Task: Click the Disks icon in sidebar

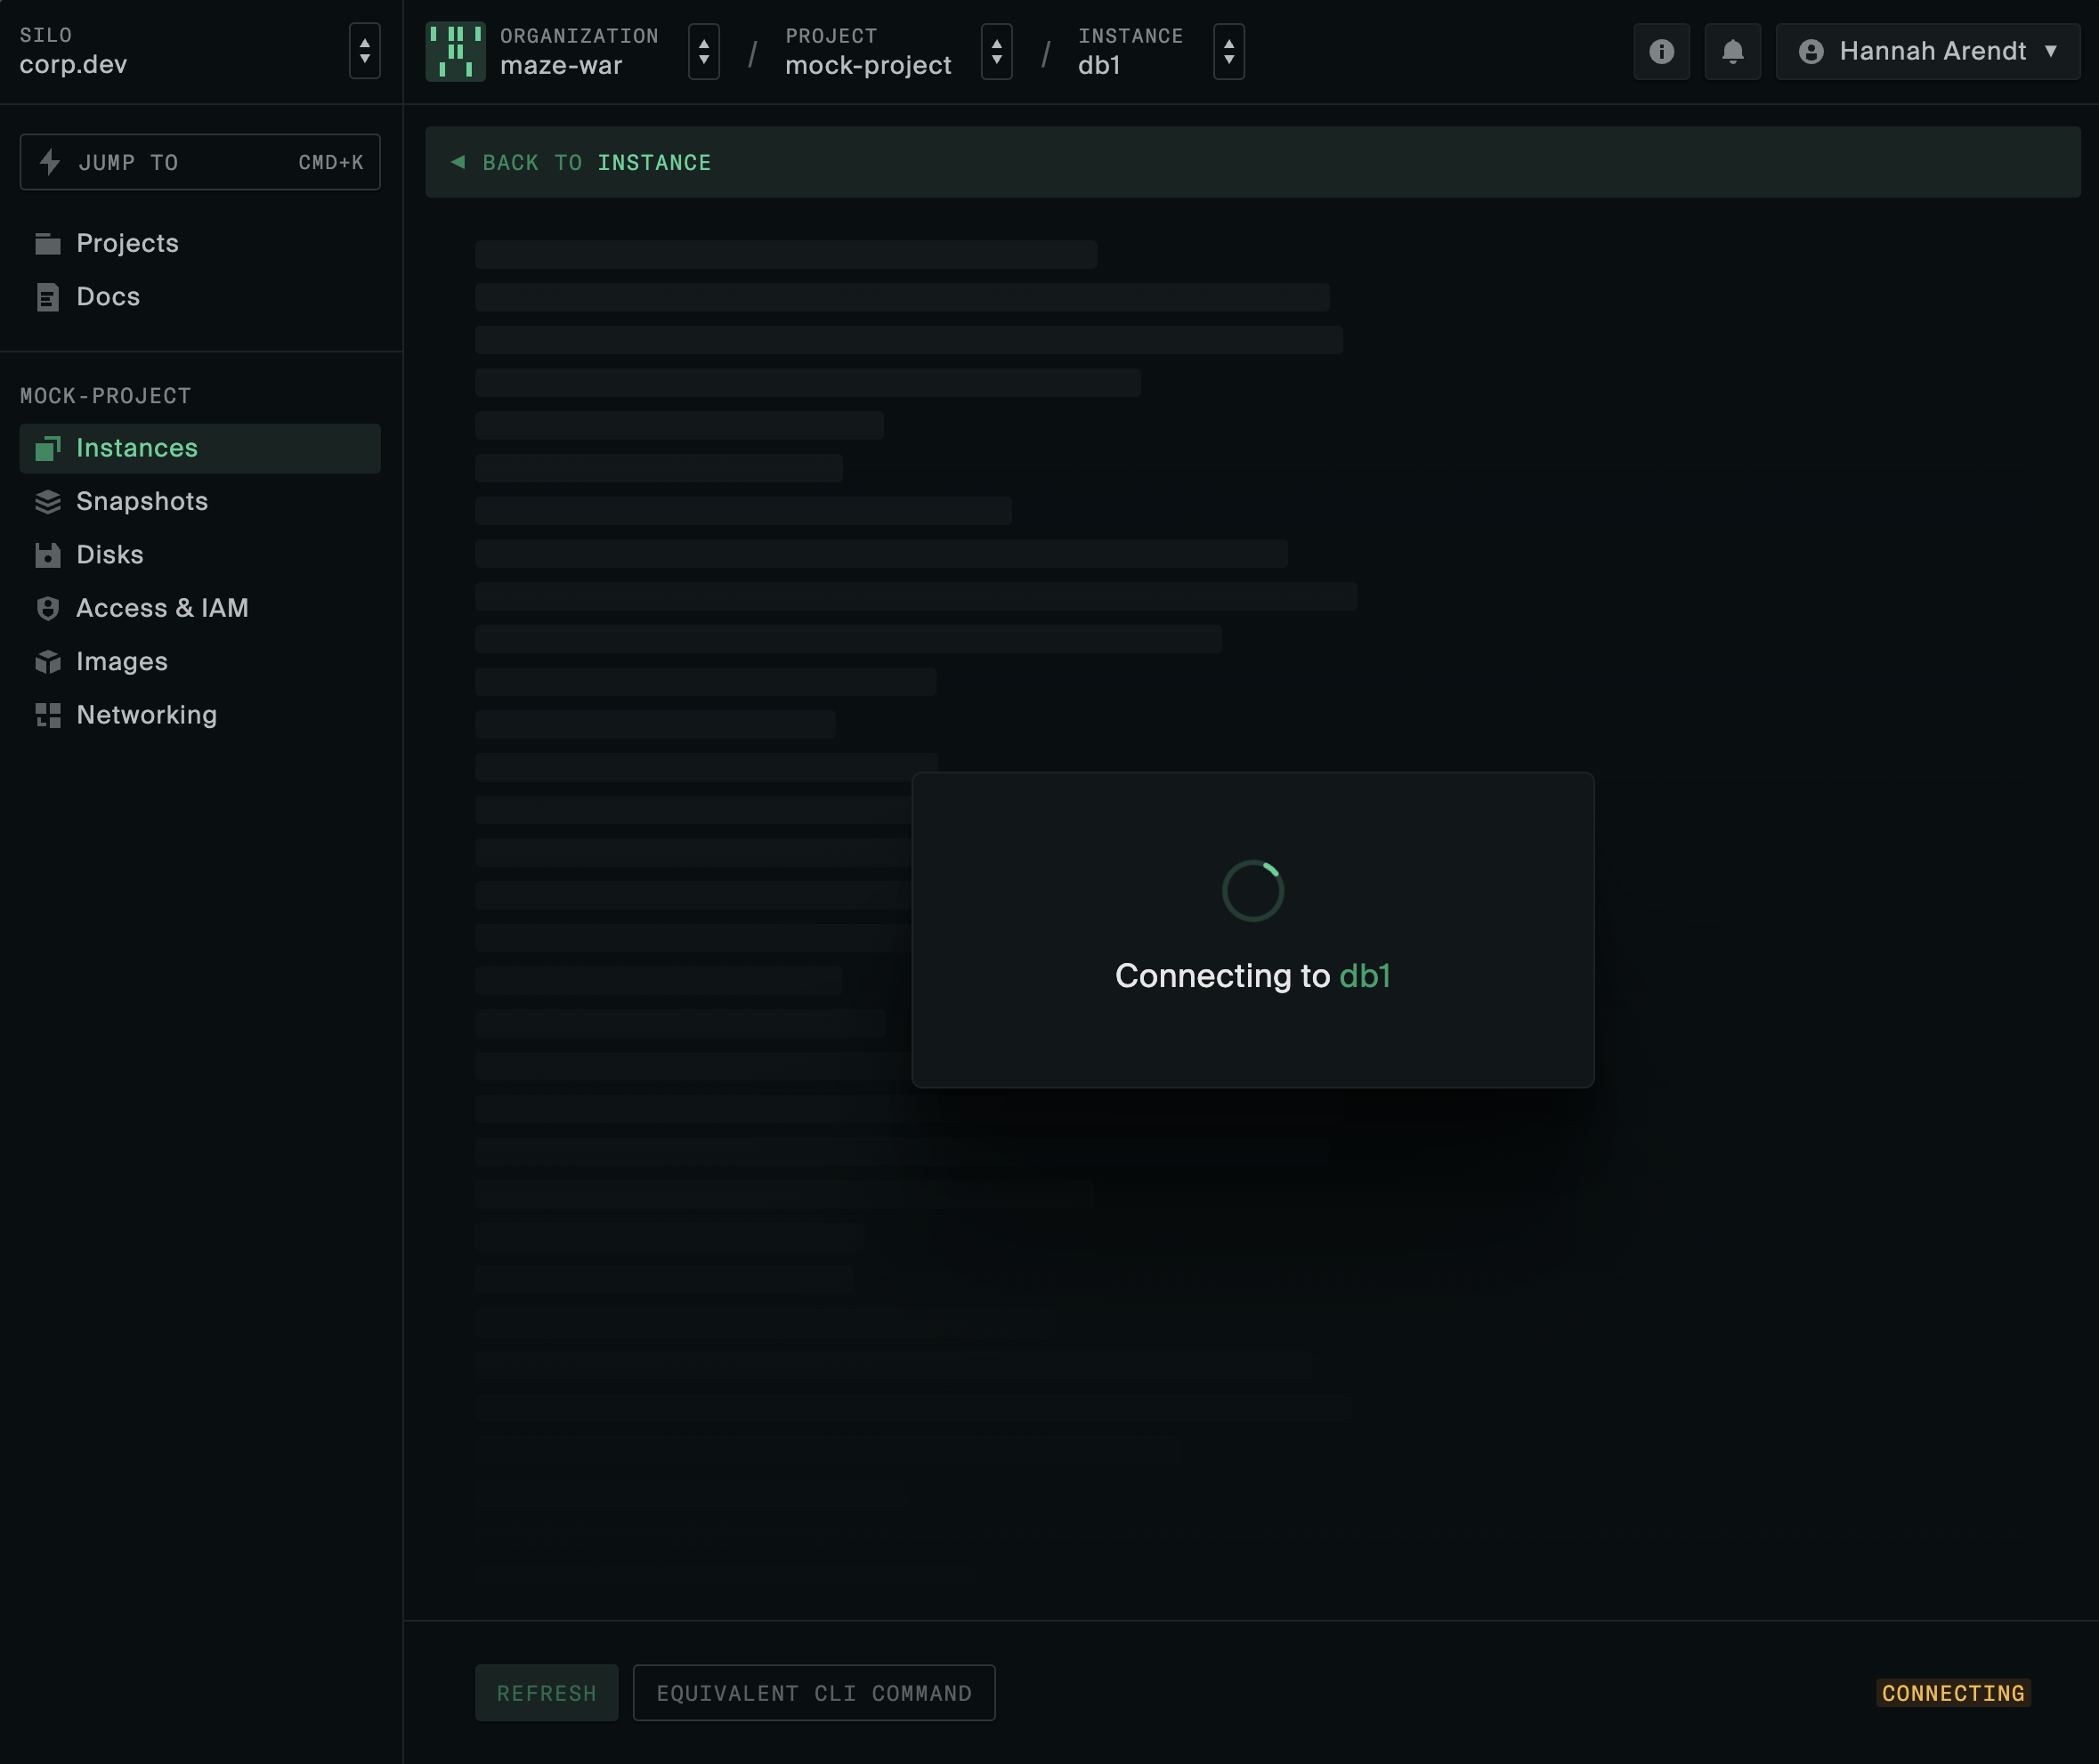Action: tap(47, 555)
